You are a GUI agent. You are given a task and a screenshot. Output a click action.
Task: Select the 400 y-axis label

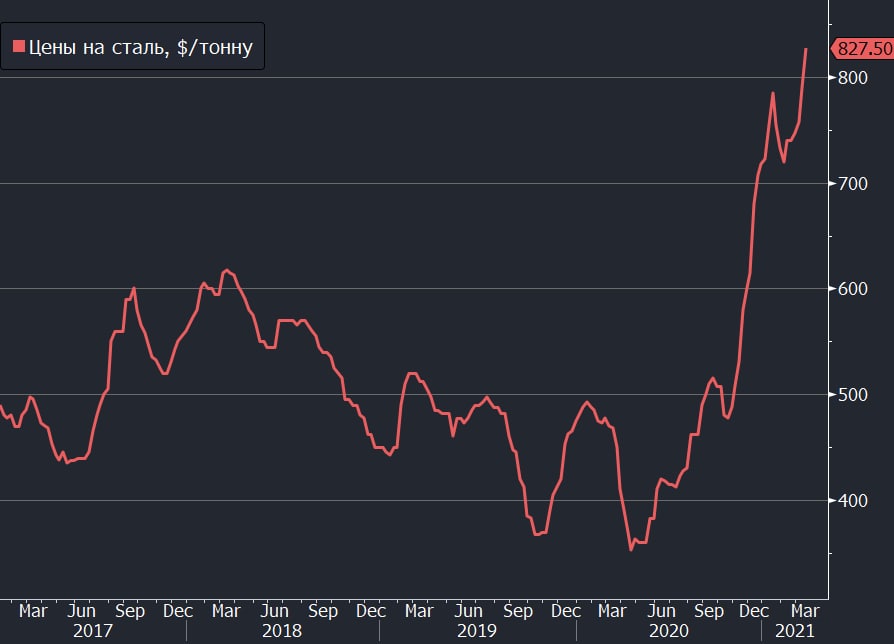853,500
